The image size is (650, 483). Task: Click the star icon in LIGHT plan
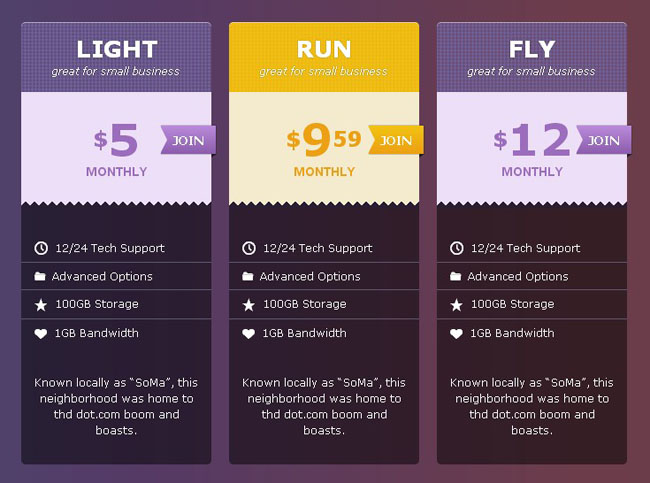coord(41,304)
